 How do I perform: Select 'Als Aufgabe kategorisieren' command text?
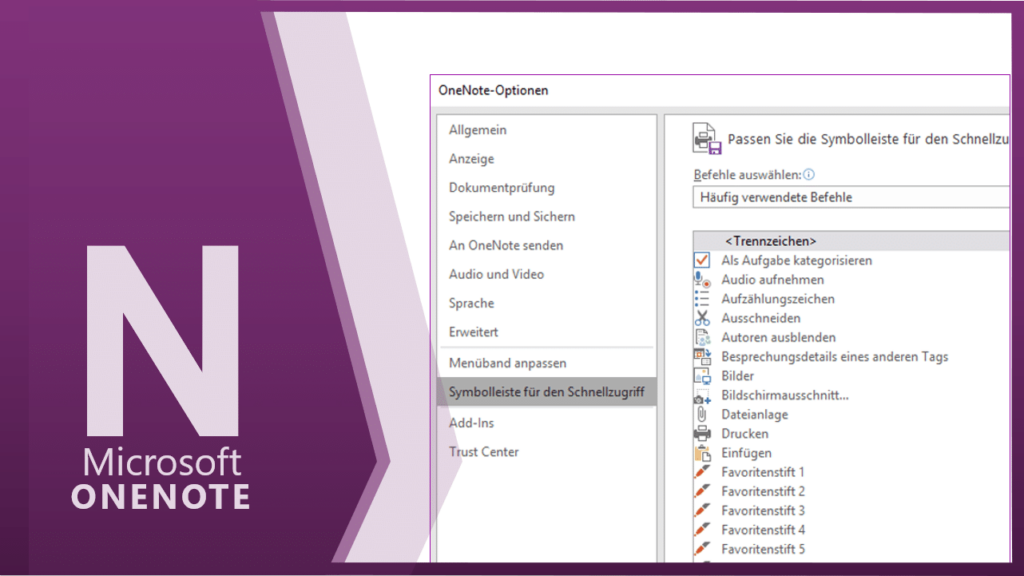click(x=797, y=261)
